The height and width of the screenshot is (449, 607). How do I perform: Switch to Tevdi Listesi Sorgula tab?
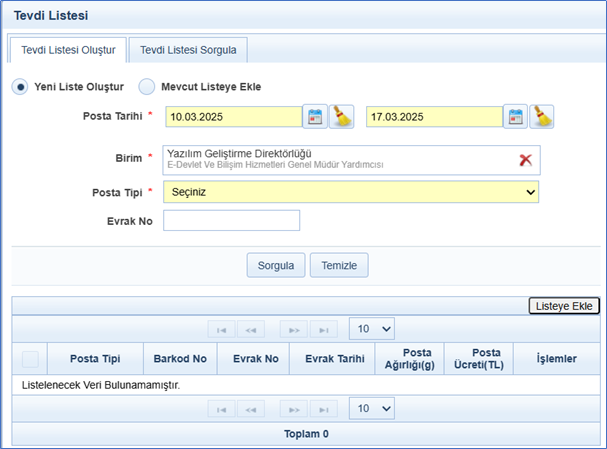(x=188, y=49)
